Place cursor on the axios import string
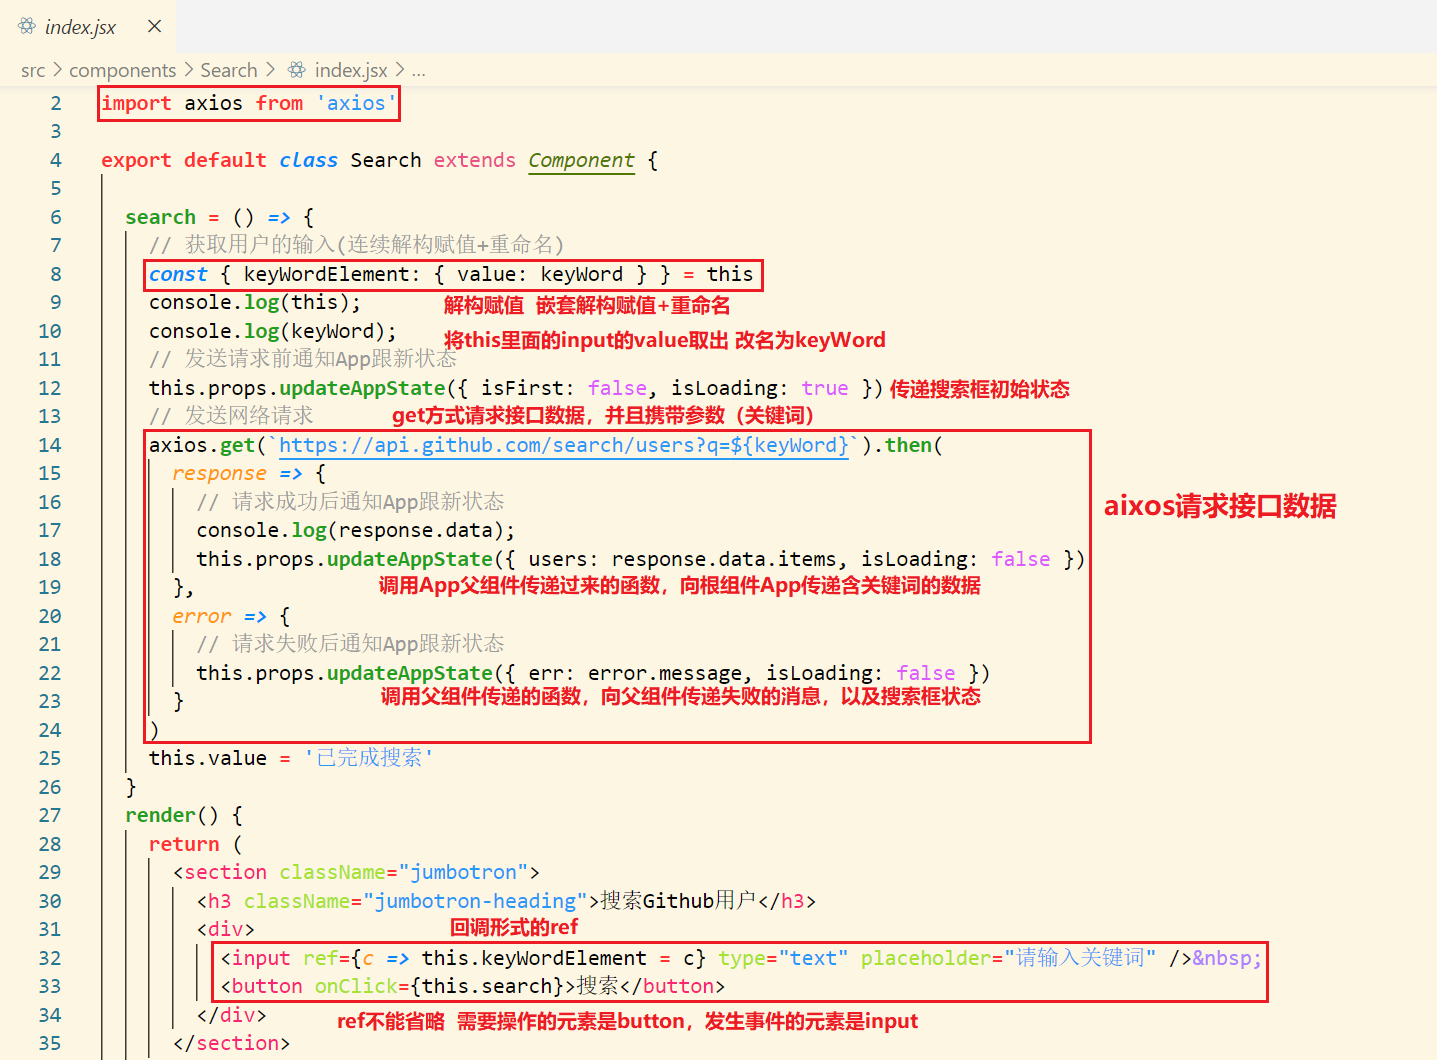This screenshot has height=1060, width=1437. [355, 102]
